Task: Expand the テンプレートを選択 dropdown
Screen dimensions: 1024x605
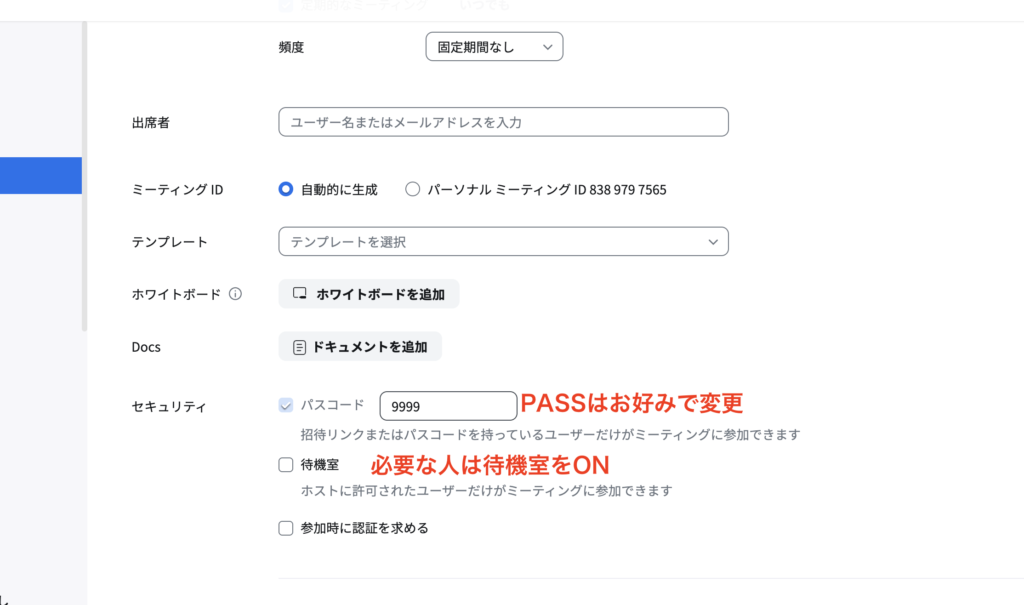Action: tap(504, 242)
